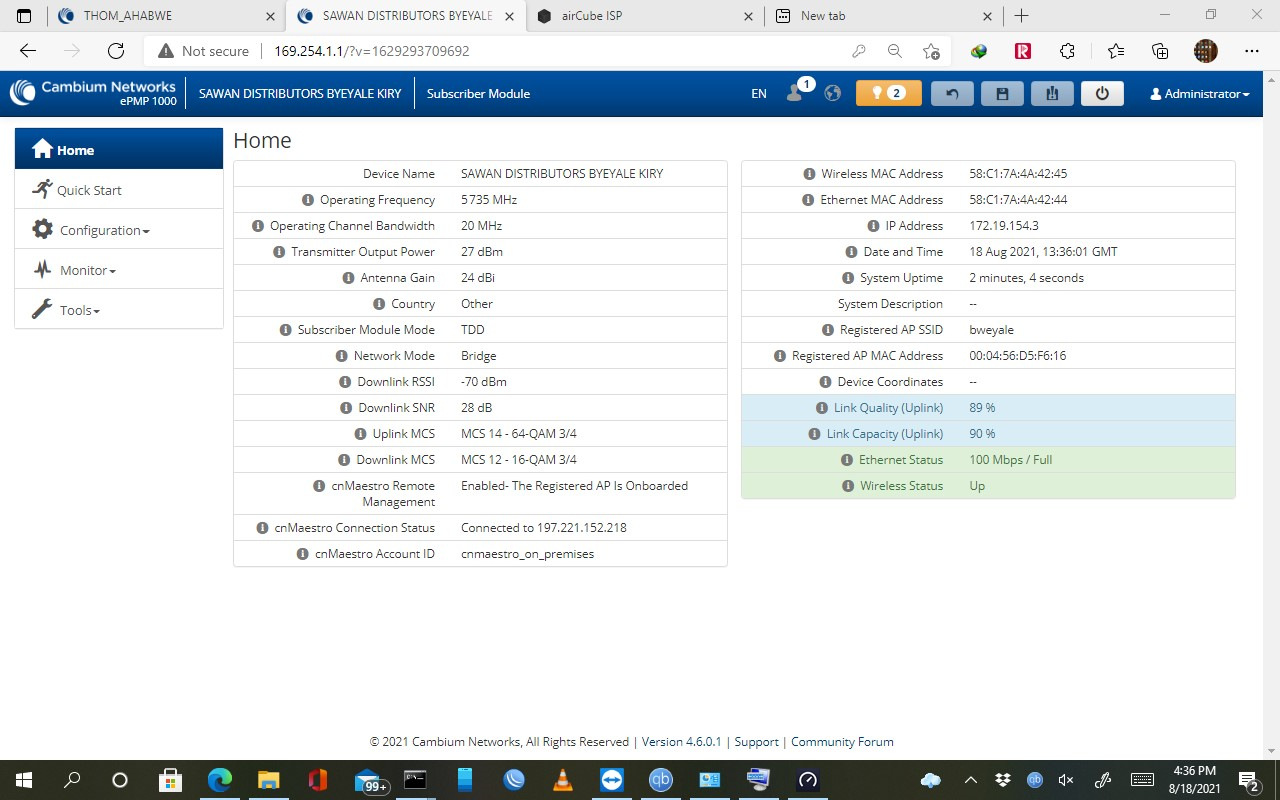Open the Community Forum link

842,742
